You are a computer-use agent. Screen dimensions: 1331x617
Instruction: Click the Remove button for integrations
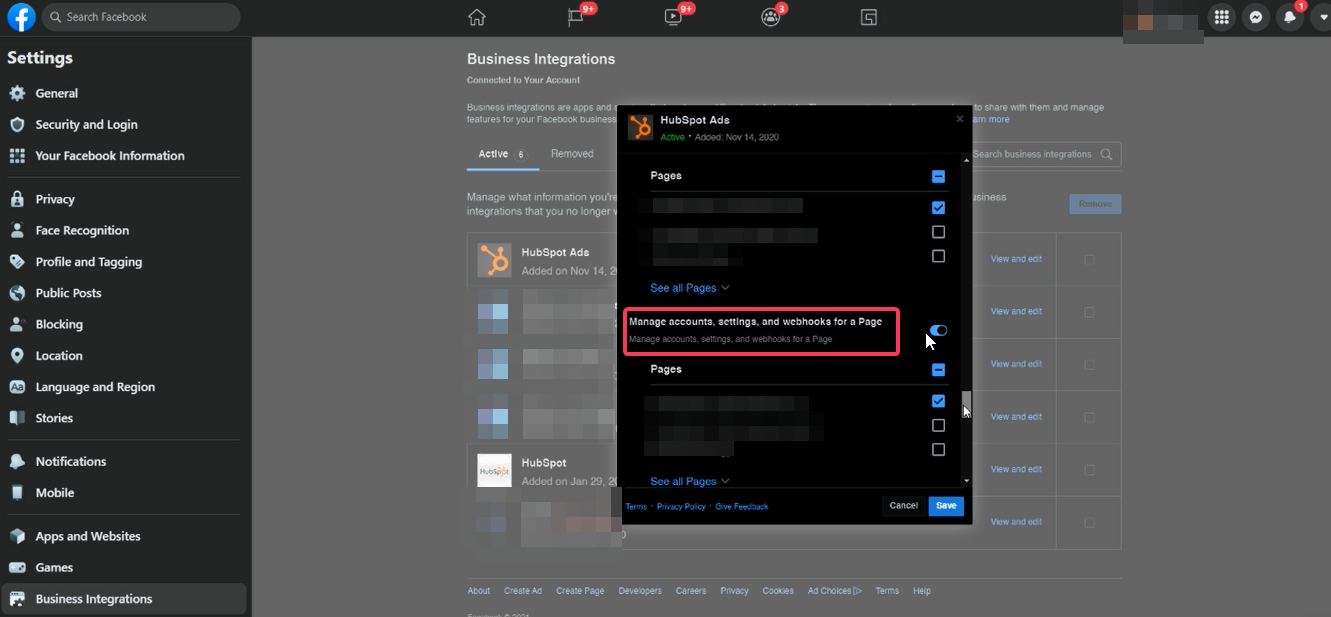click(x=1095, y=204)
